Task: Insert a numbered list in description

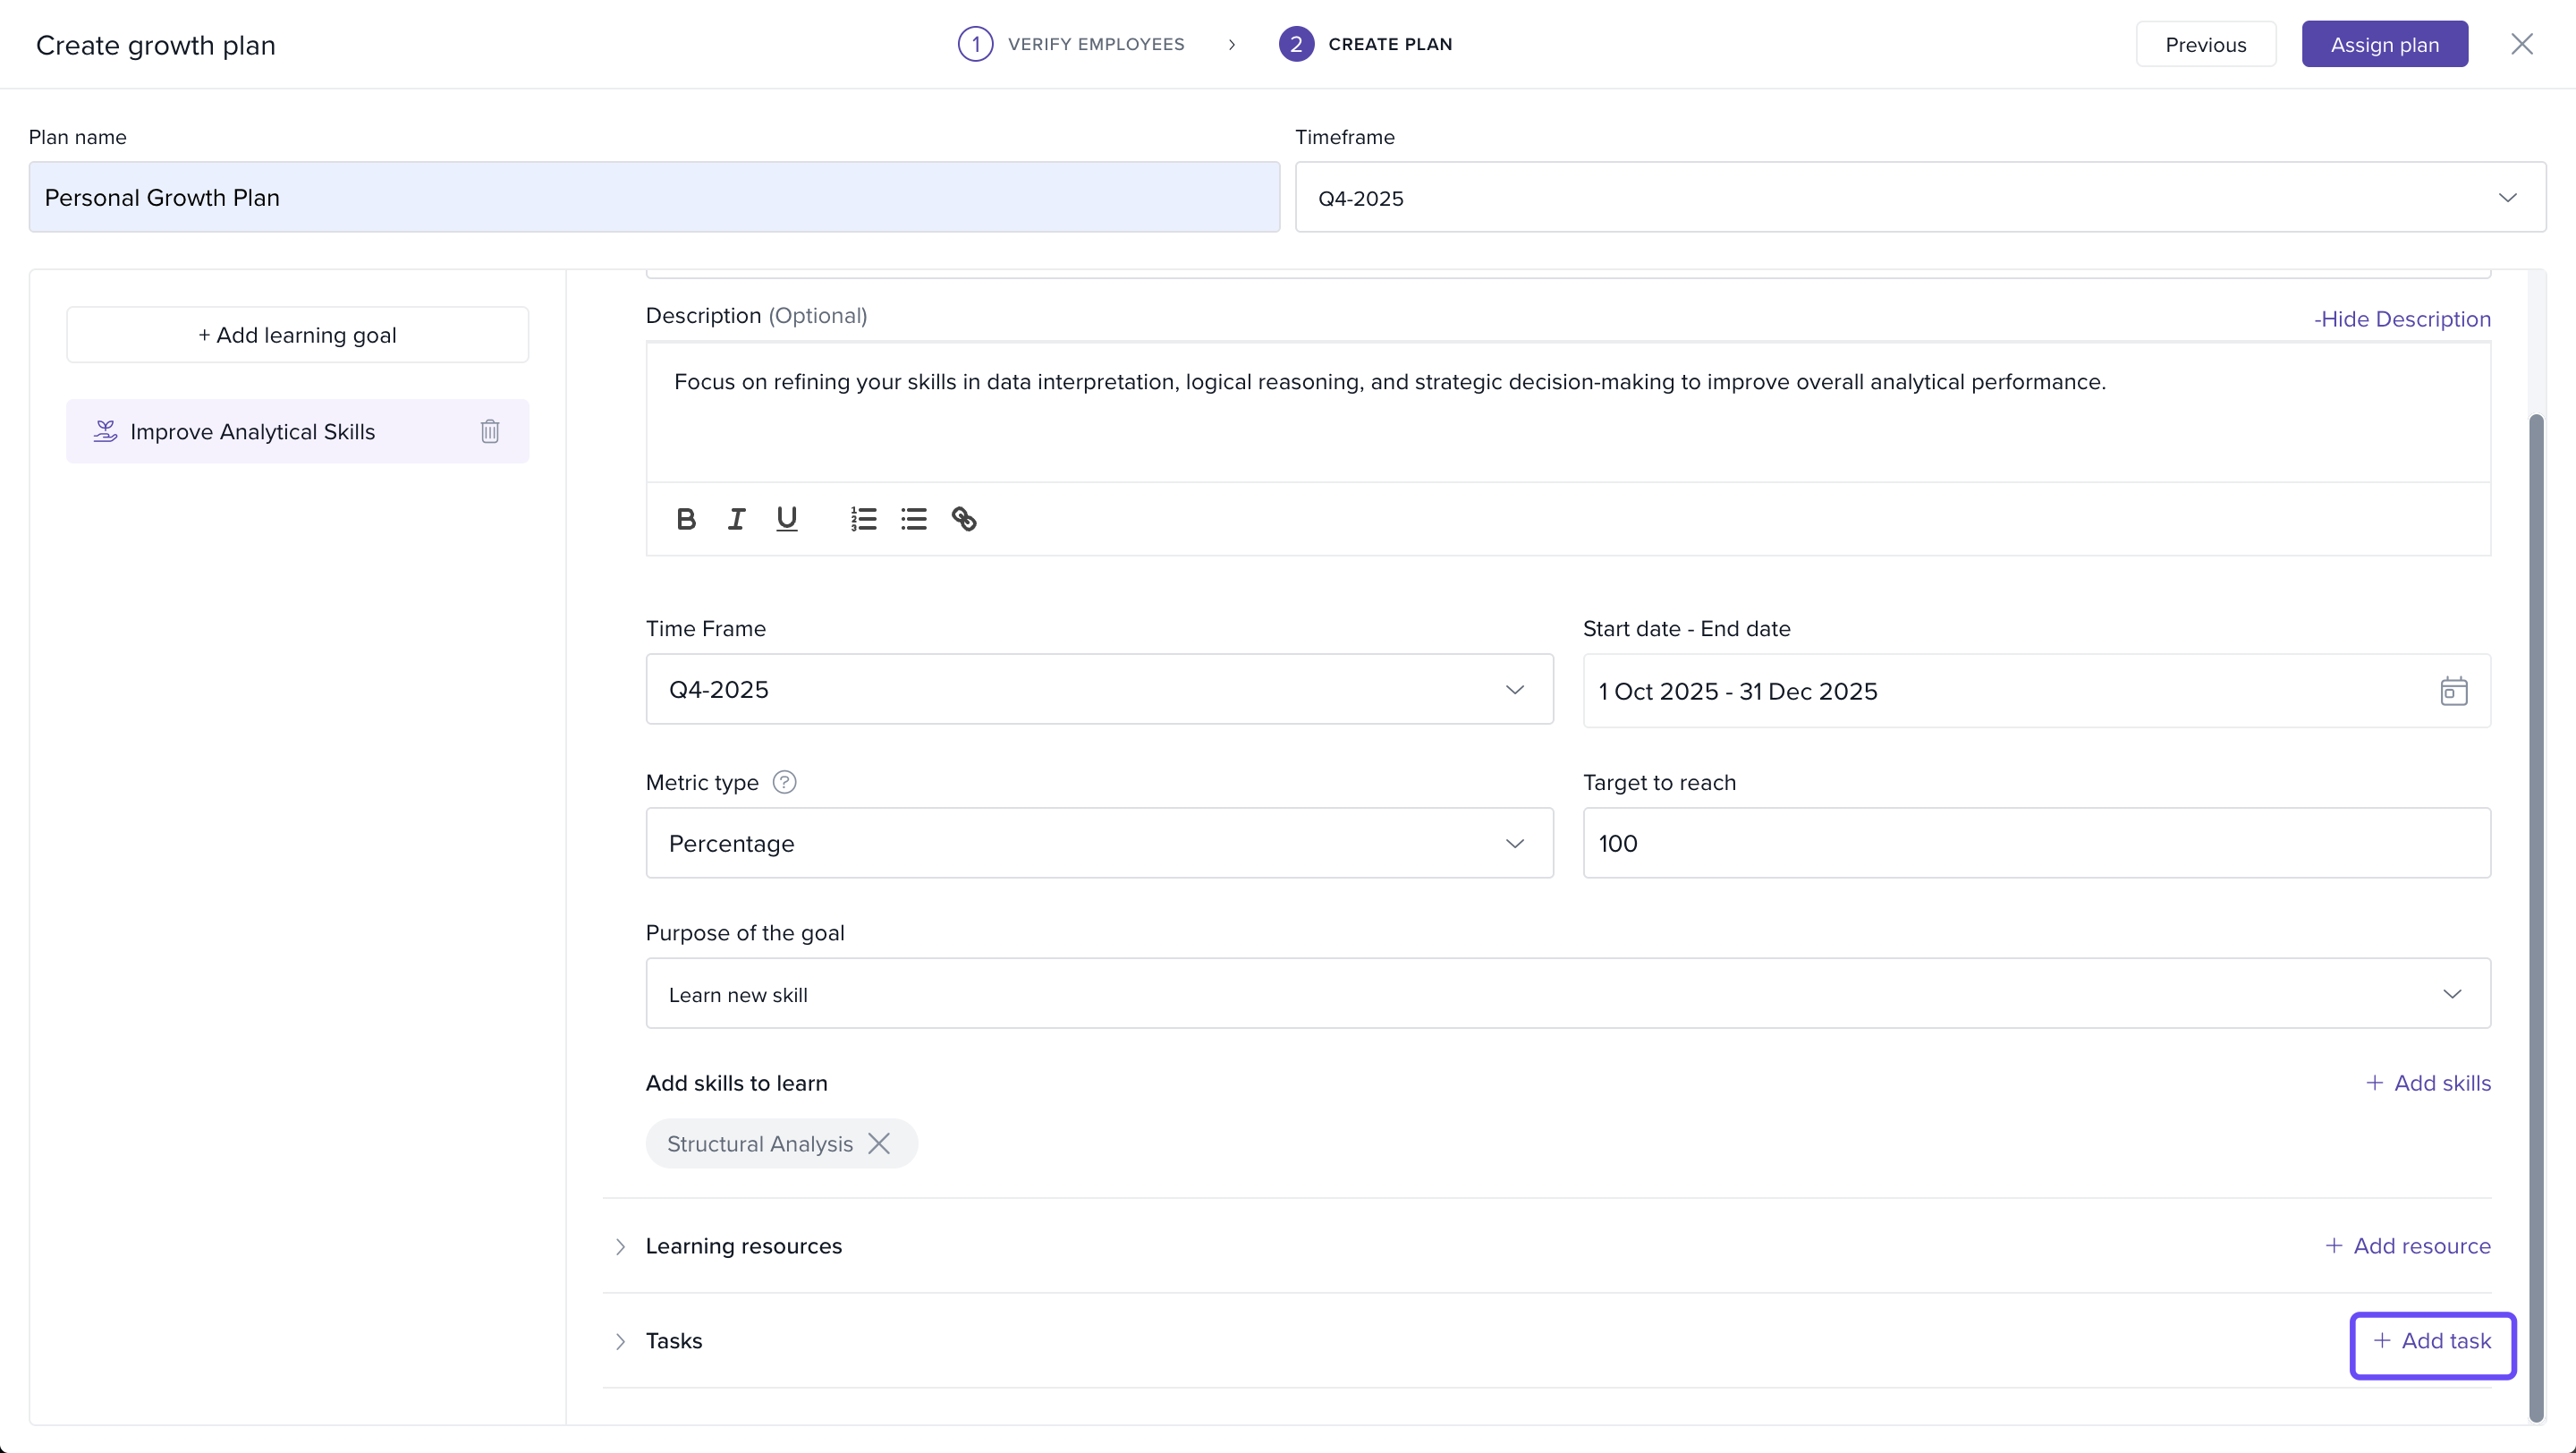Action: pos(864,519)
